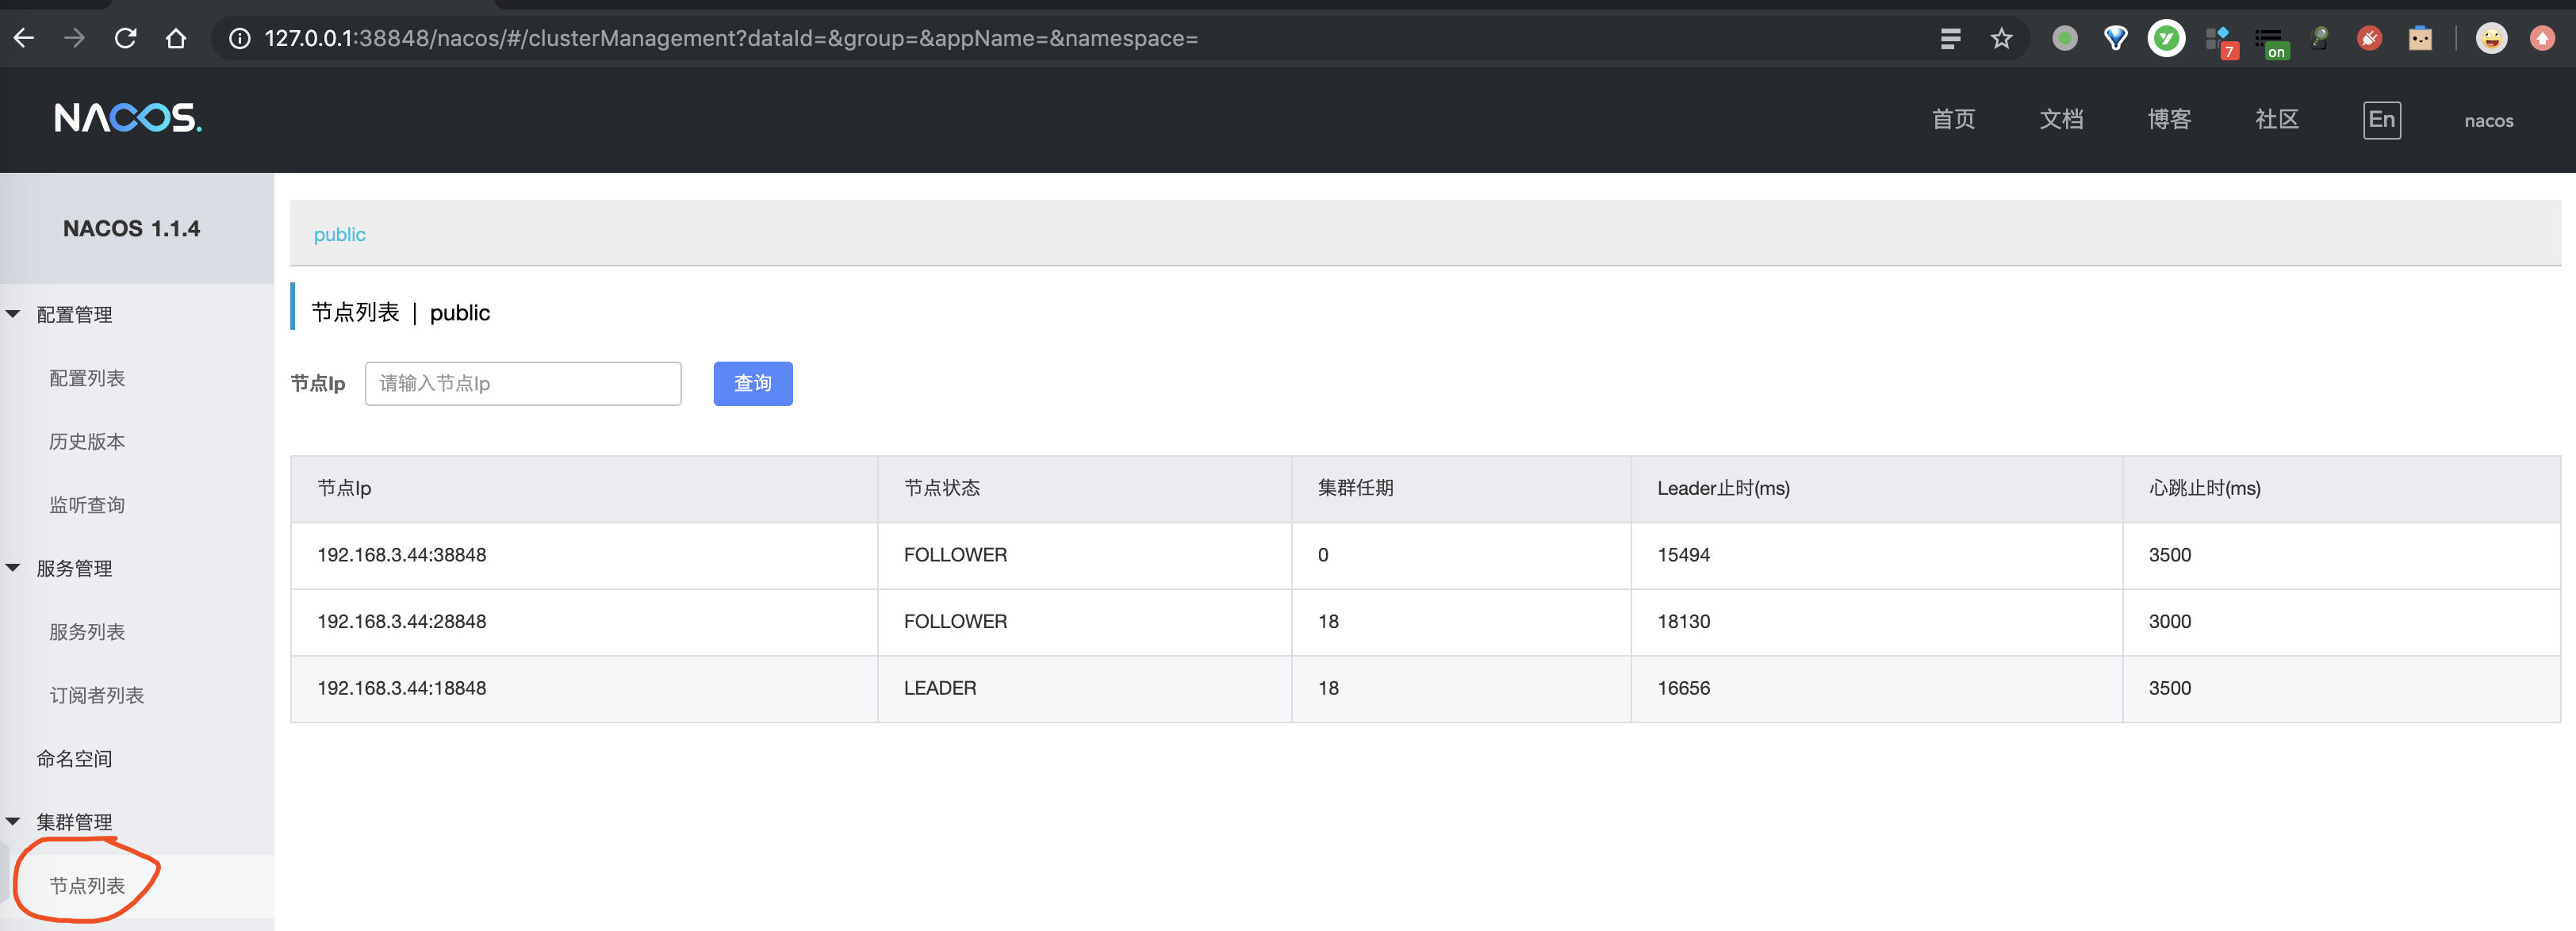
Task: Click the 查询 button
Action: pyautogui.click(x=752, y=383)
